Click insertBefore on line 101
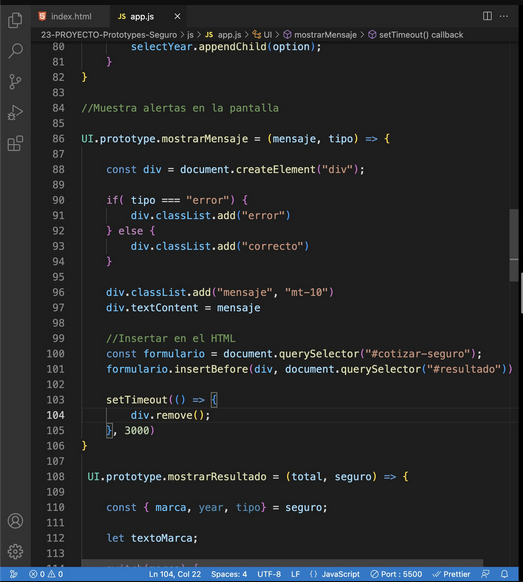The height and width of the screenshot is (582, 523). 211,369
